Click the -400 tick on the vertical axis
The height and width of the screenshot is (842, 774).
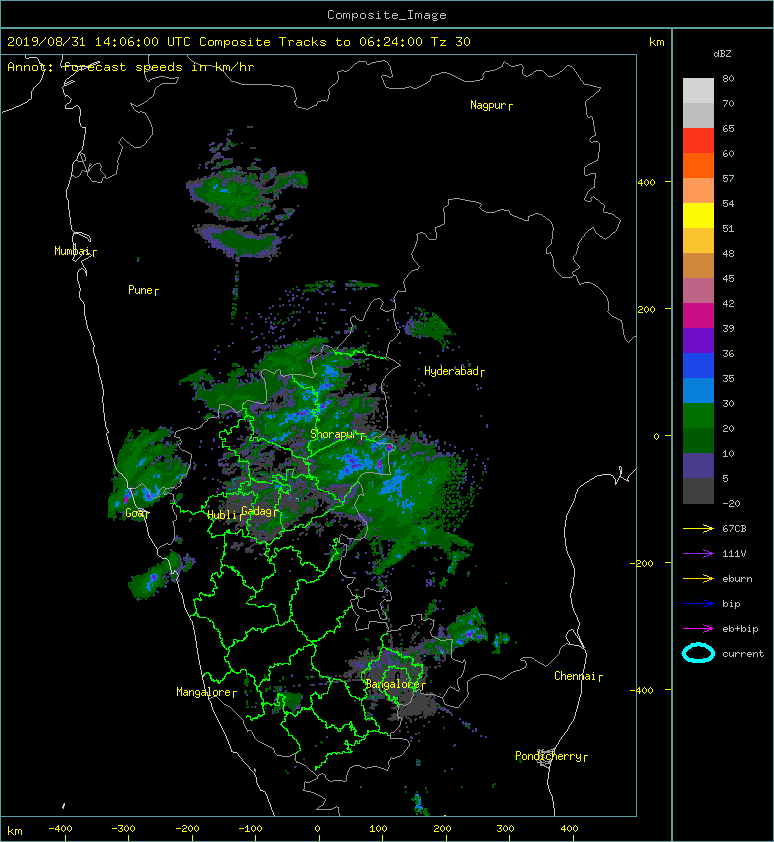[642, 690]
